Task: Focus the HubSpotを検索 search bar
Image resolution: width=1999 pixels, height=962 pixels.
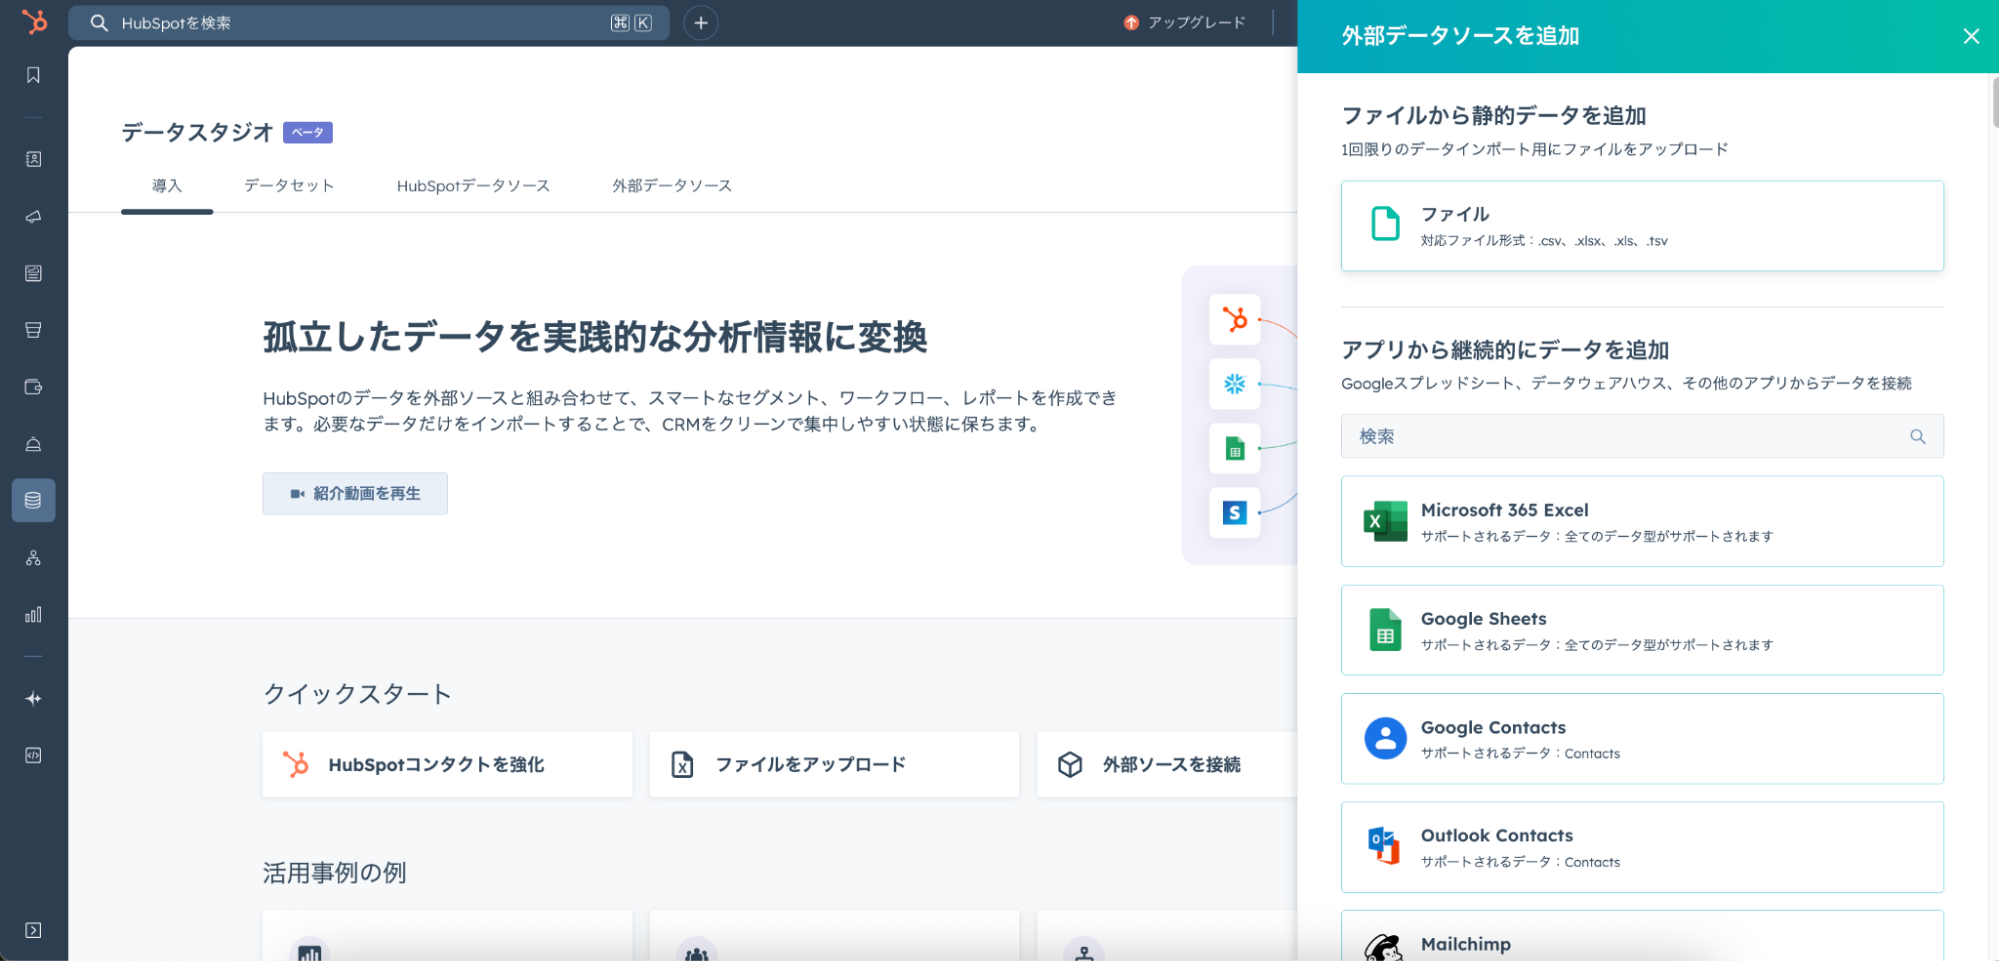Action: tap(360, 23)
